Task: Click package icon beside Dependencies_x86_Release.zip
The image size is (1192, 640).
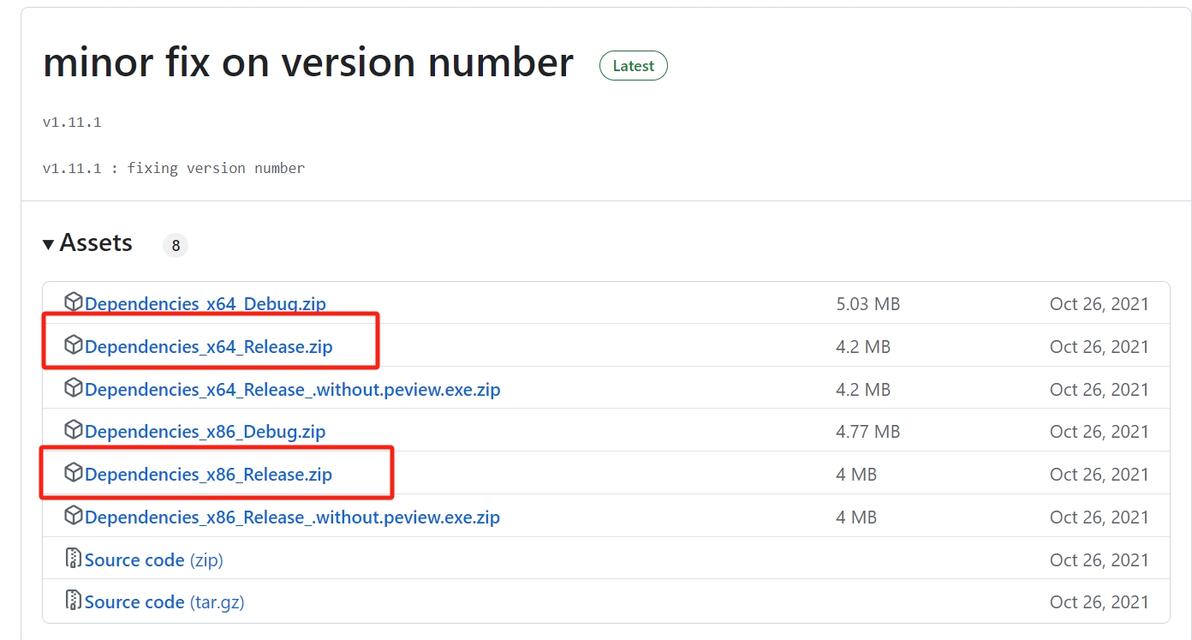Action: point(73,473)
